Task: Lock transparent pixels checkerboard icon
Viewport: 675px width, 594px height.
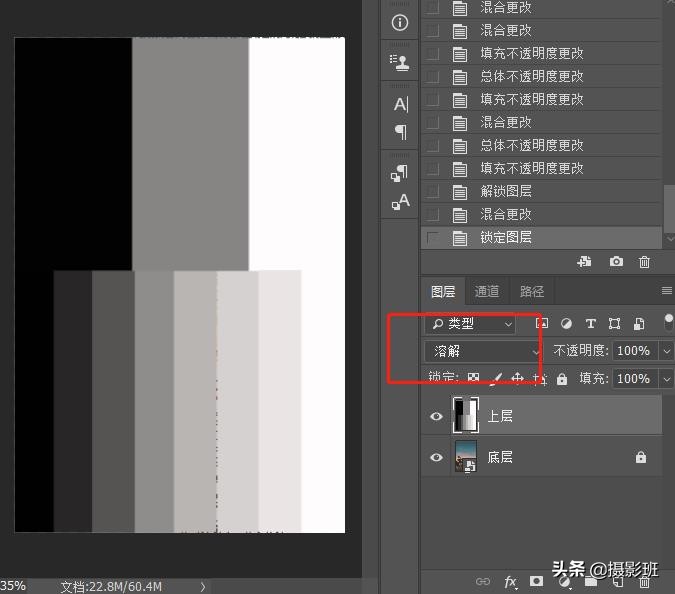Action: click(473, 378)
